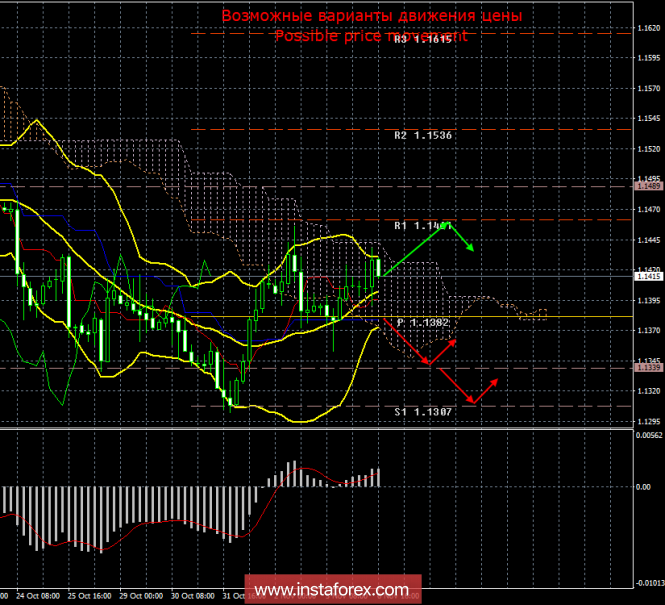Click the 1.1489 price level tag
The width and height of the screenshot is (665, 605).
pyautogui.click(x=649, y=186)
